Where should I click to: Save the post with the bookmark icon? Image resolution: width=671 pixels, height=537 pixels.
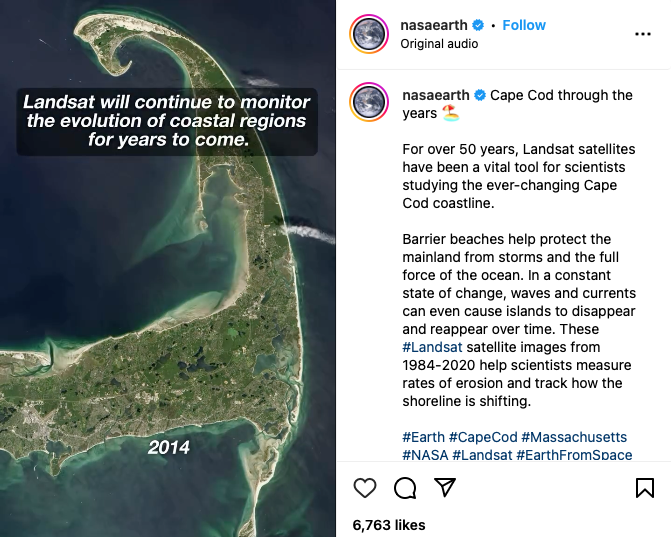pos(645,488)
